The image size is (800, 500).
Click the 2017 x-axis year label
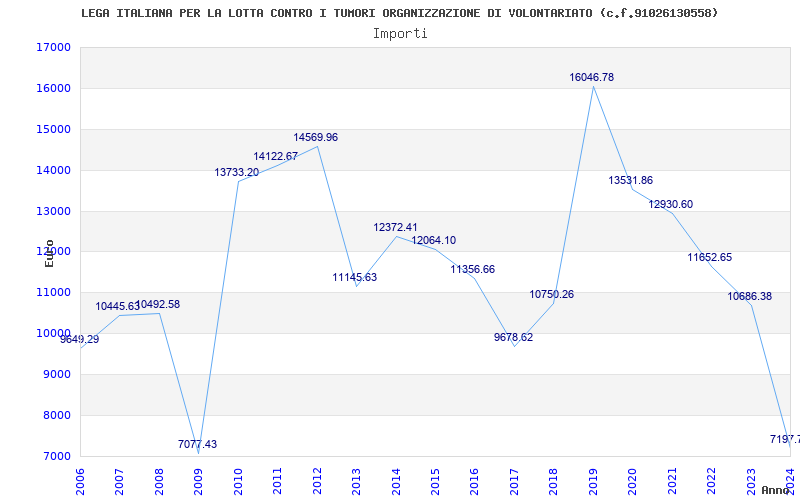[x=515, y=481]
